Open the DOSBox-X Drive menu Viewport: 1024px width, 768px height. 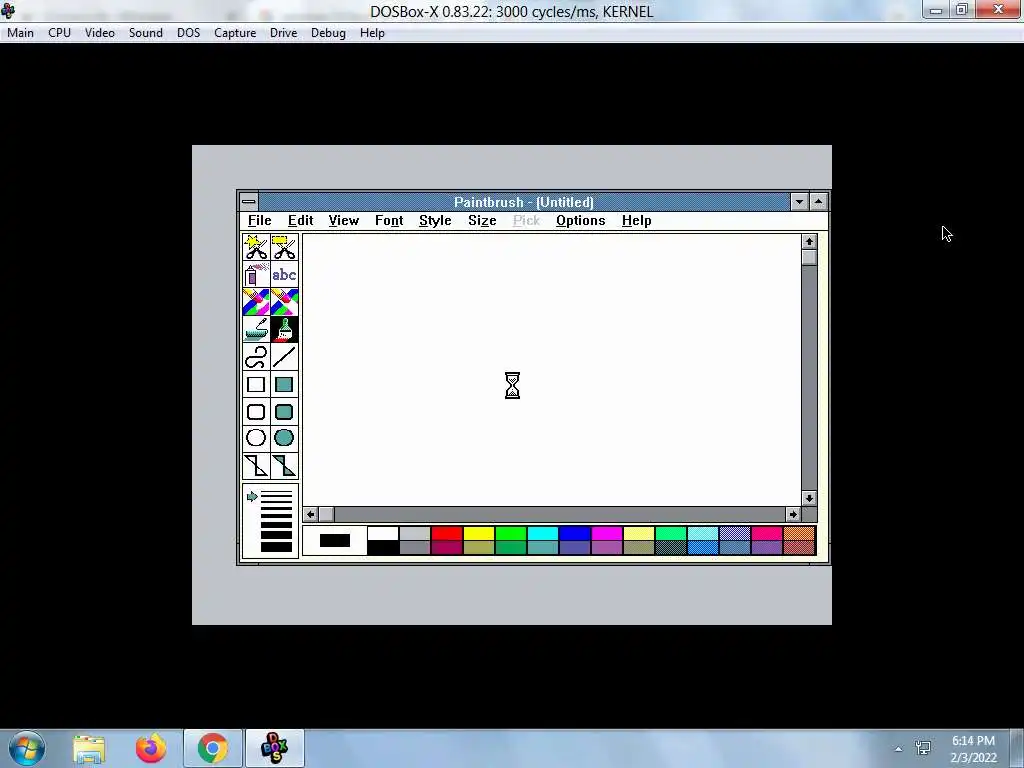283,33
